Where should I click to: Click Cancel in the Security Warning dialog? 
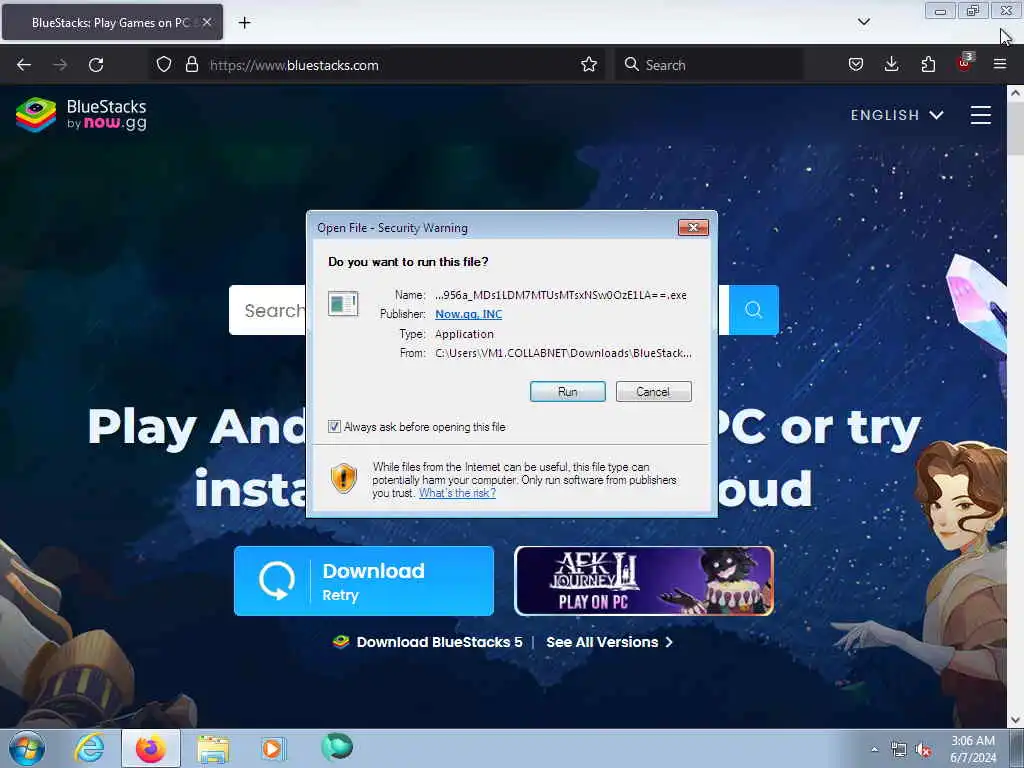[x=653, y=392]
